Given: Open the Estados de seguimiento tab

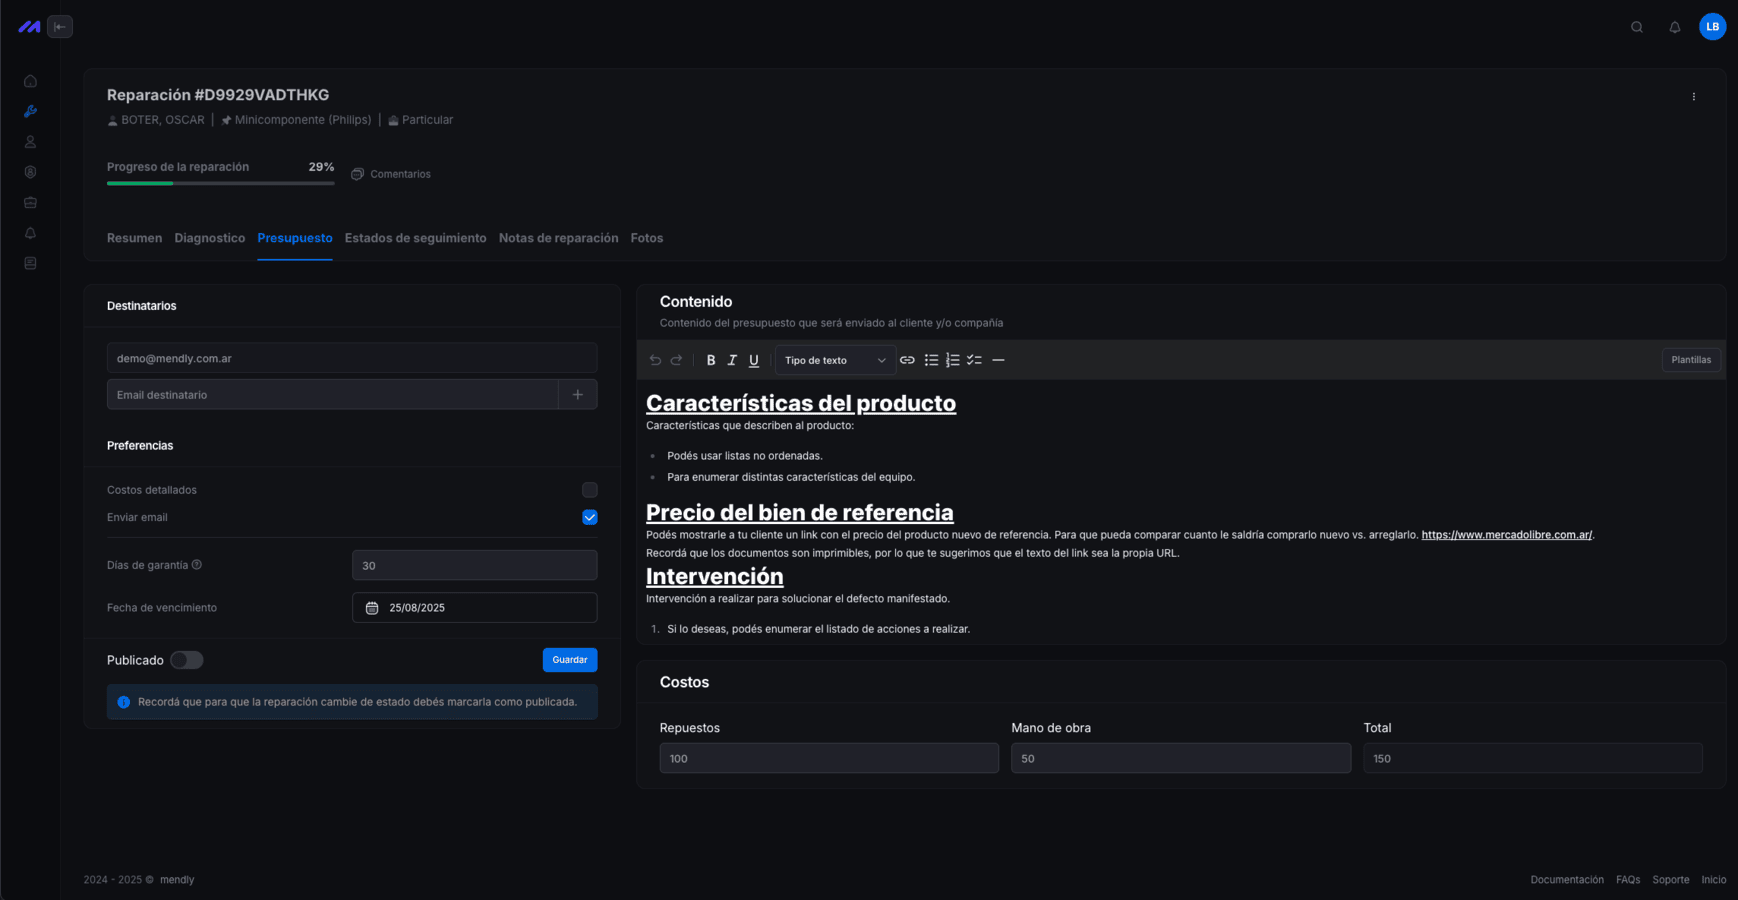Looking at the screenshot, I should [x=415, y=238].
